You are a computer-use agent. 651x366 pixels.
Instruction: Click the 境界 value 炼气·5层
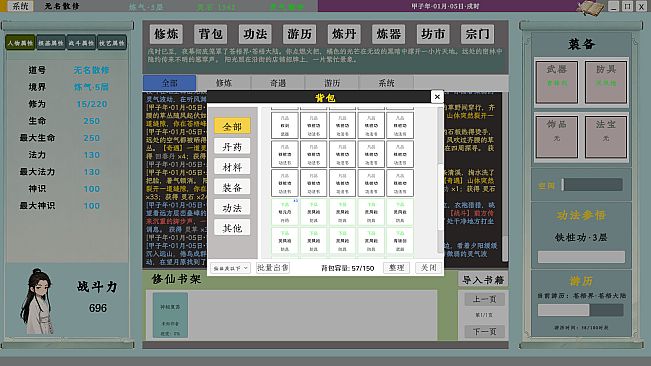click(x=91, y=87)
